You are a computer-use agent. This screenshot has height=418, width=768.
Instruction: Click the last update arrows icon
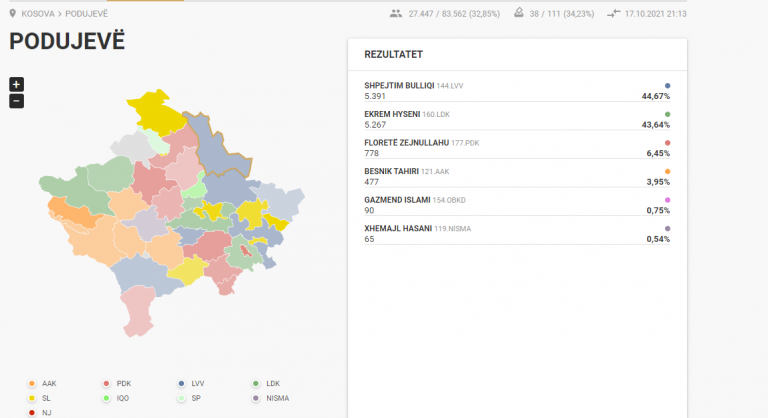613,14
